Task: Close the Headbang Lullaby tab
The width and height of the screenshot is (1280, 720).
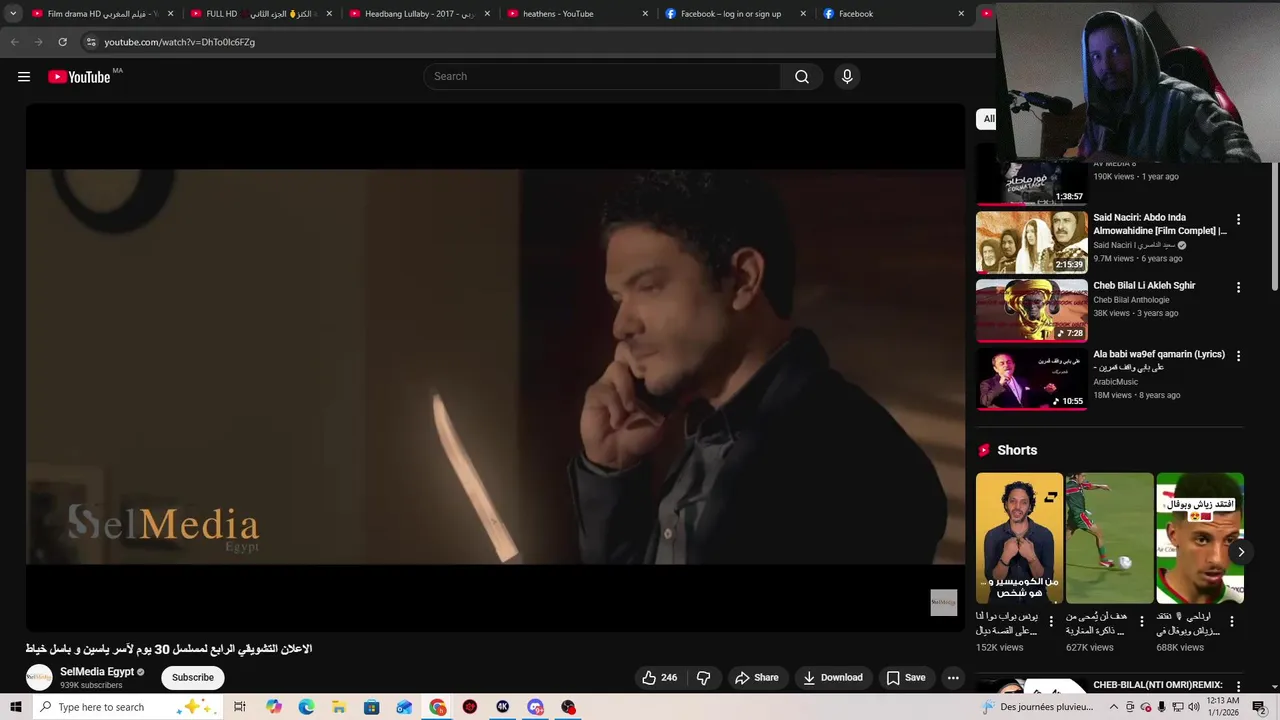Action: point(487,14)
